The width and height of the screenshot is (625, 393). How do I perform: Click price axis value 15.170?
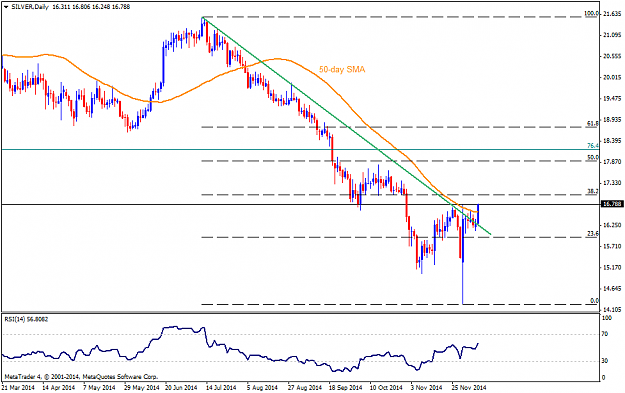click(x=612, y=267)
